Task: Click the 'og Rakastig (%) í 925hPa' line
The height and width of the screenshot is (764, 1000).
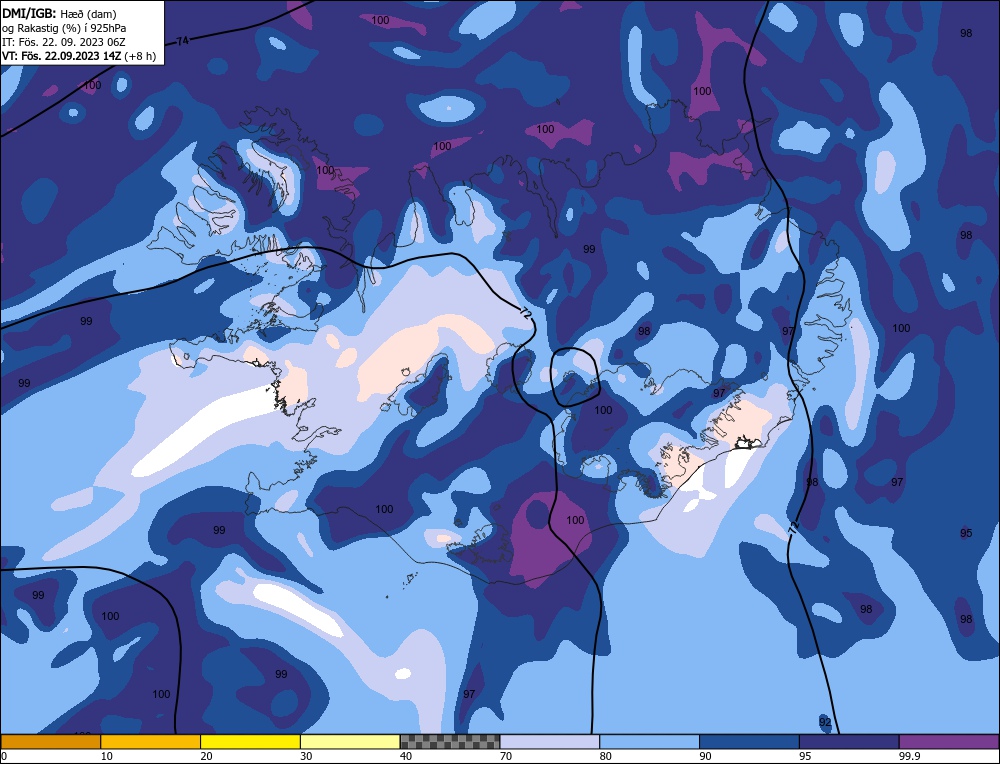Action: pos(64,27)
